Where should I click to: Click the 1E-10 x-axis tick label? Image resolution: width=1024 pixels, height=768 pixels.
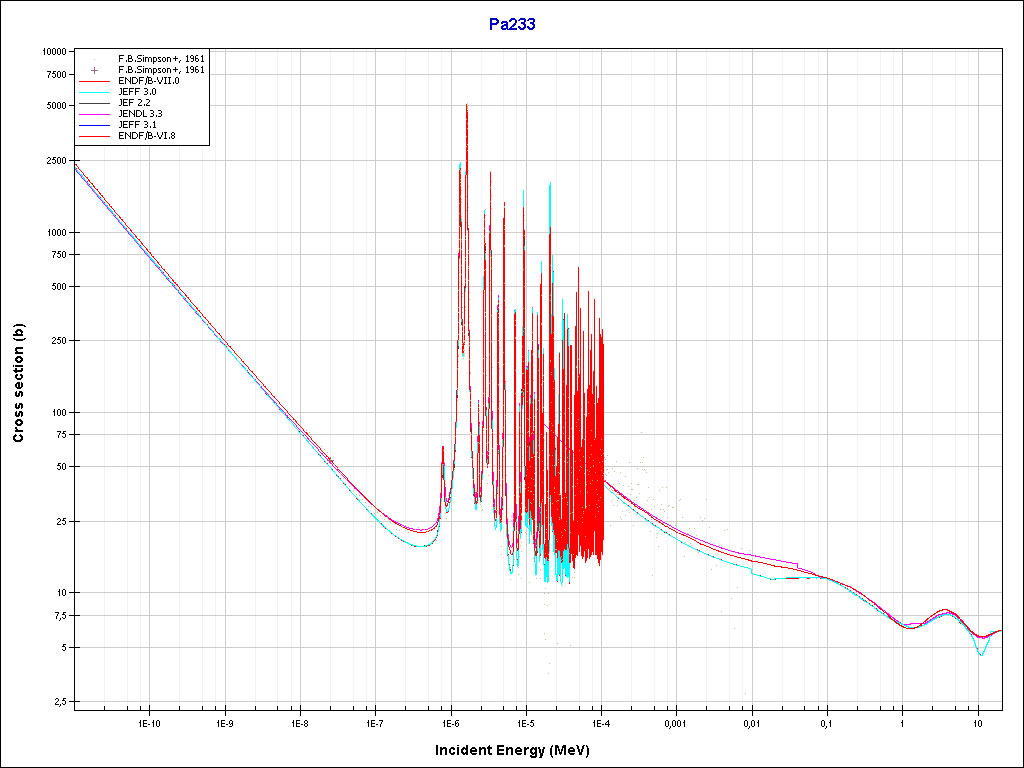tap(149, 722)
